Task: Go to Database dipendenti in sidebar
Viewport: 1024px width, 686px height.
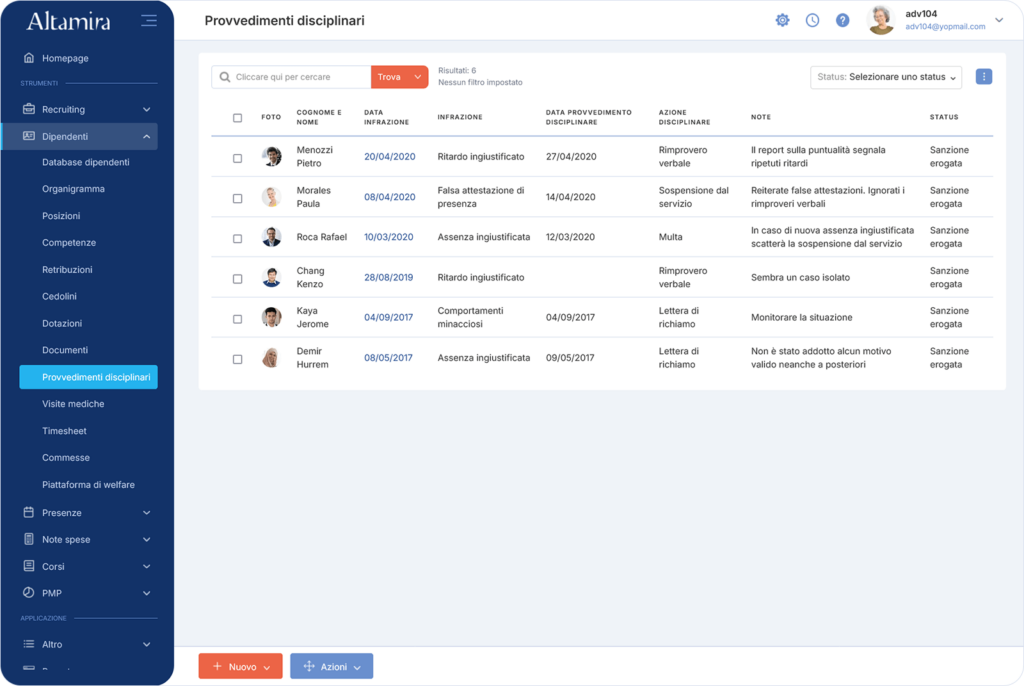Action: click(x=85, y=162)
